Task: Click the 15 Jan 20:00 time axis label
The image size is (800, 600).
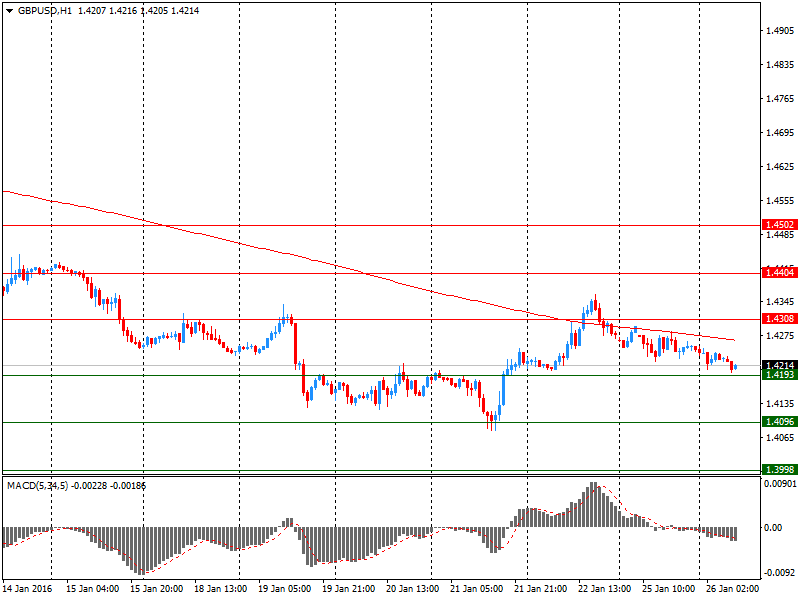Action: pyautogui.click(x=157, y=589)
